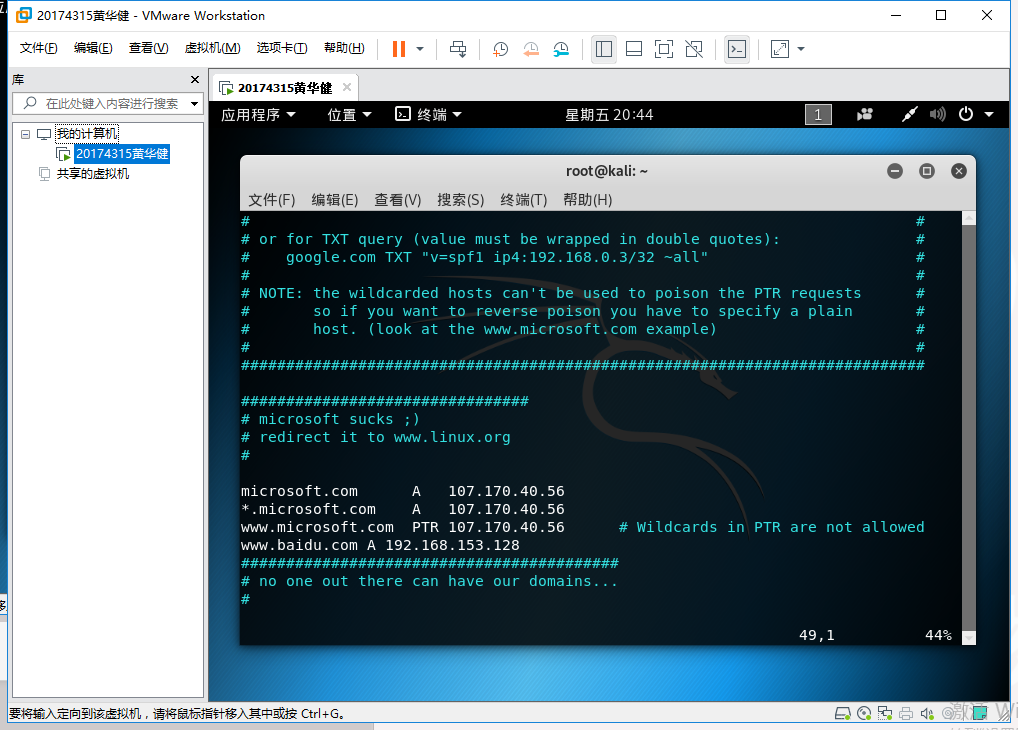This screenshot has width=1018, height=730.
Task: Open the Kali 位置 menu
Action: click(x=349, y=115)
